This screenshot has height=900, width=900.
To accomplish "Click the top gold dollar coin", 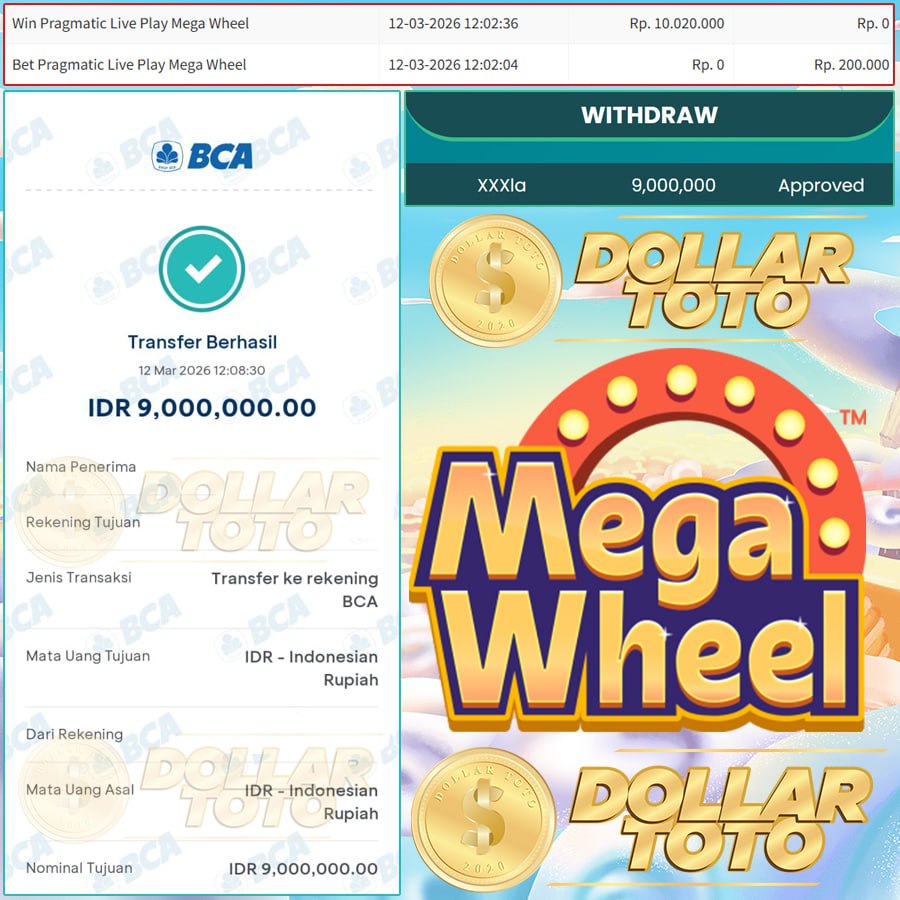I will coord(495,281).
